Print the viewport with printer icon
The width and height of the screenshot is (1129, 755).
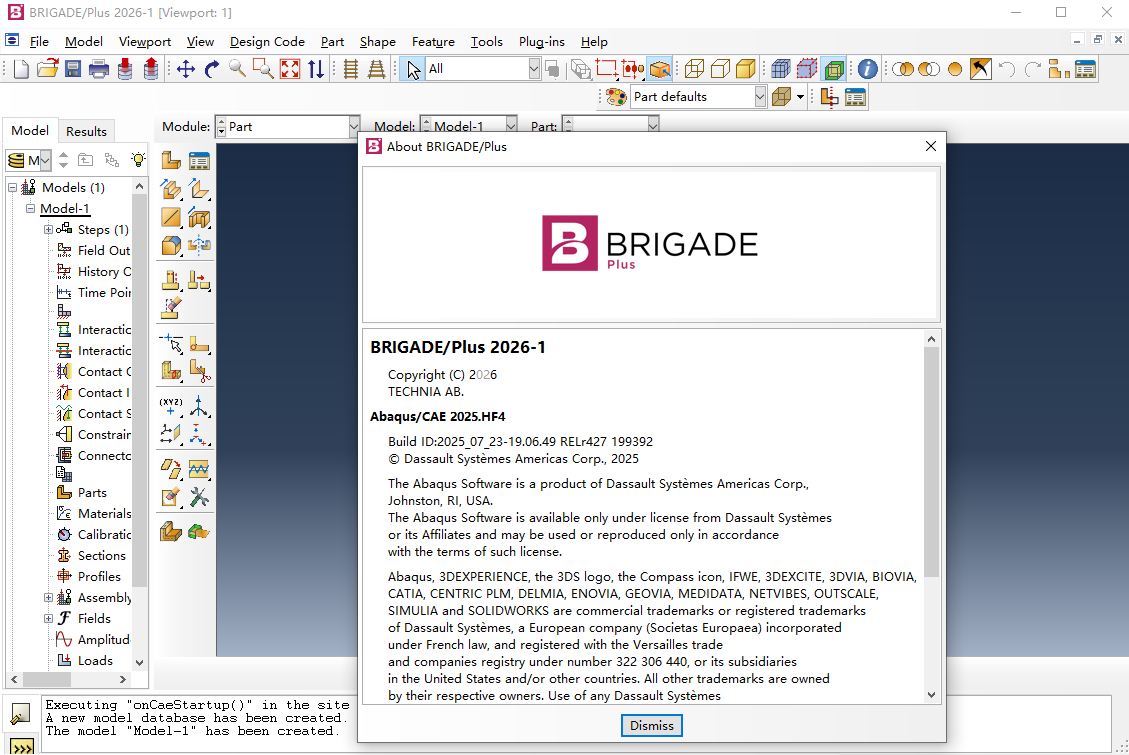click(x=99, y=69)
